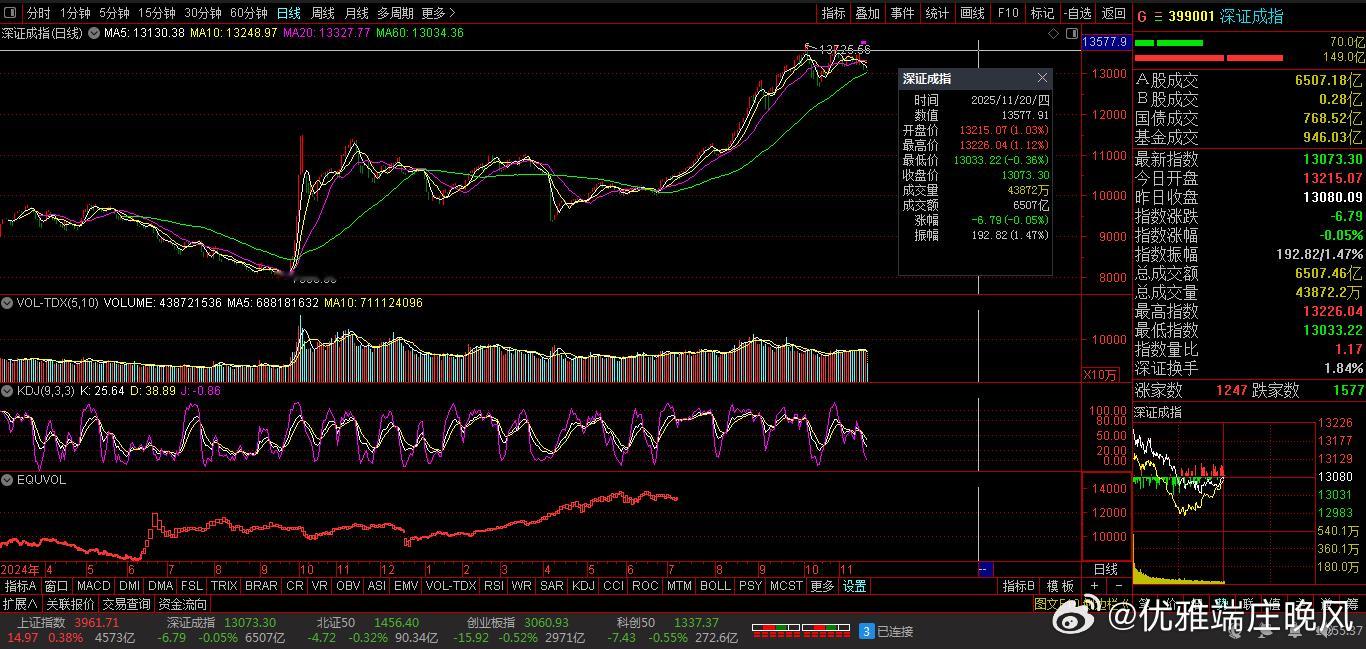Switch indicator to MACD

[x=93, y=586]
